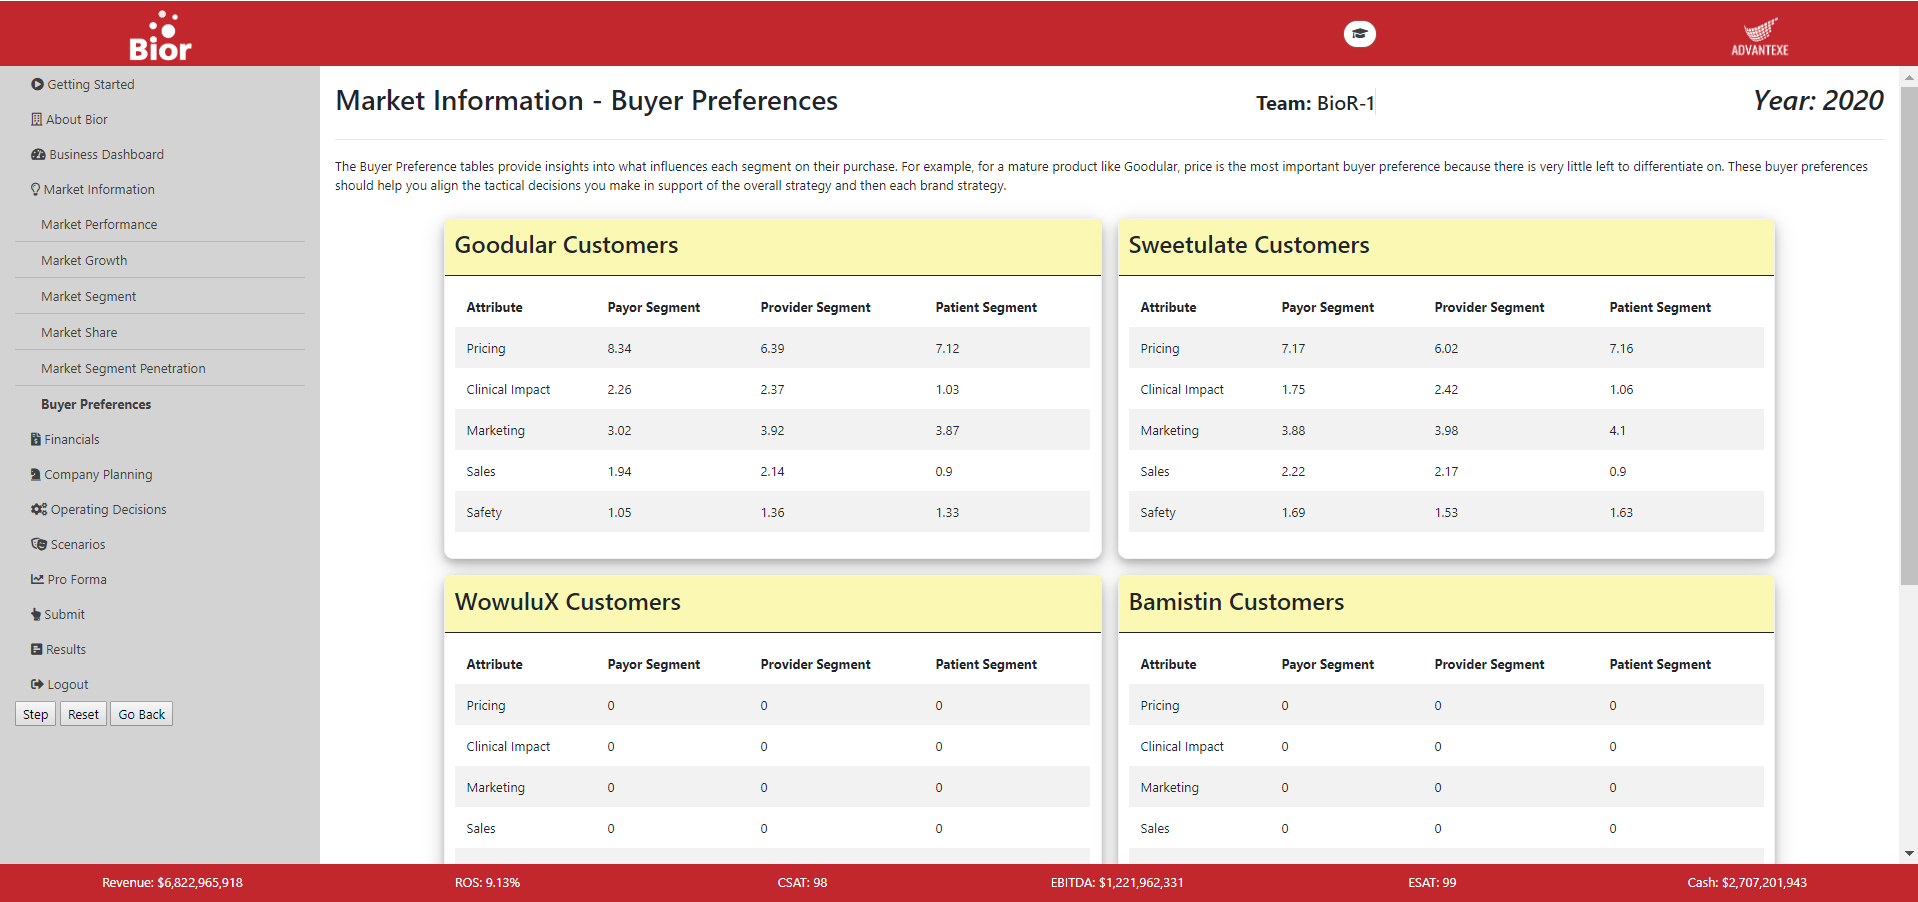Click the Company Planning icon

coord(36,474)
